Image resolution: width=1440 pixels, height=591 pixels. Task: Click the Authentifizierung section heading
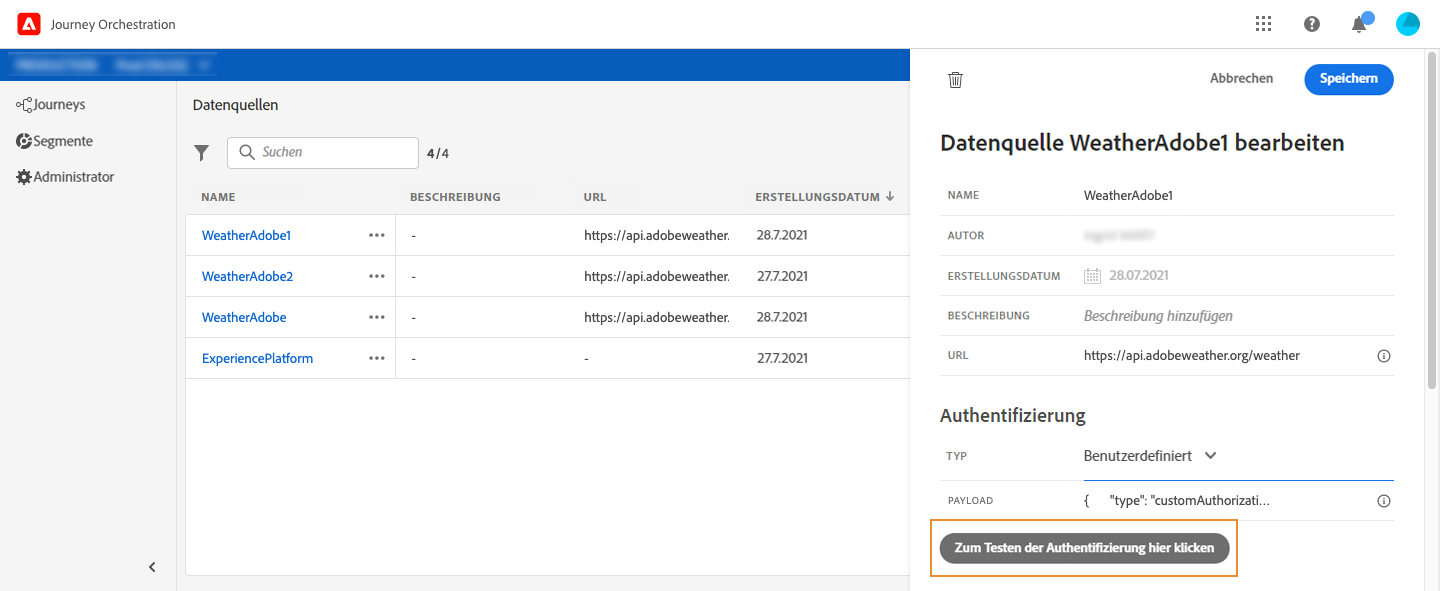(1013, 415)
